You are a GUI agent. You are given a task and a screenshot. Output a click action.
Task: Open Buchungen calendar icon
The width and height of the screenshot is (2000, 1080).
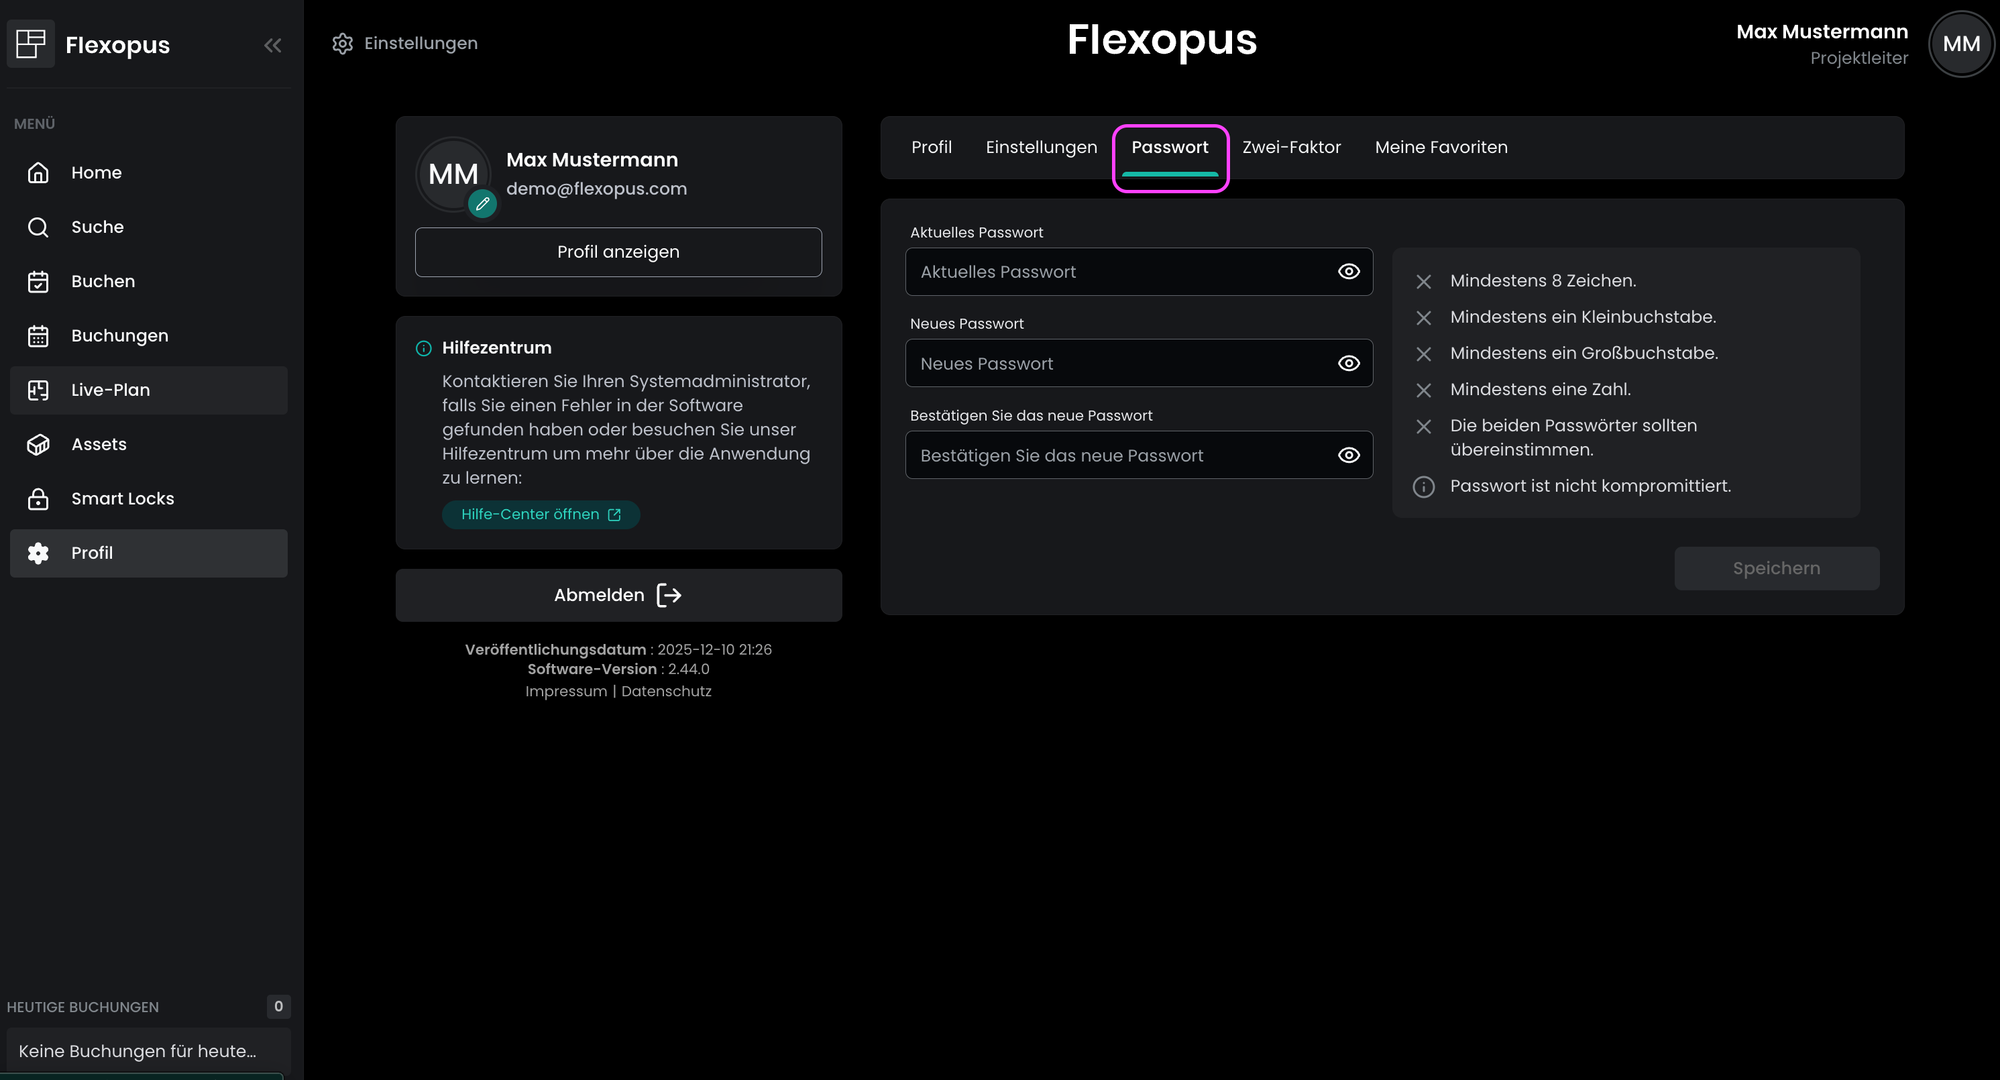38,336
